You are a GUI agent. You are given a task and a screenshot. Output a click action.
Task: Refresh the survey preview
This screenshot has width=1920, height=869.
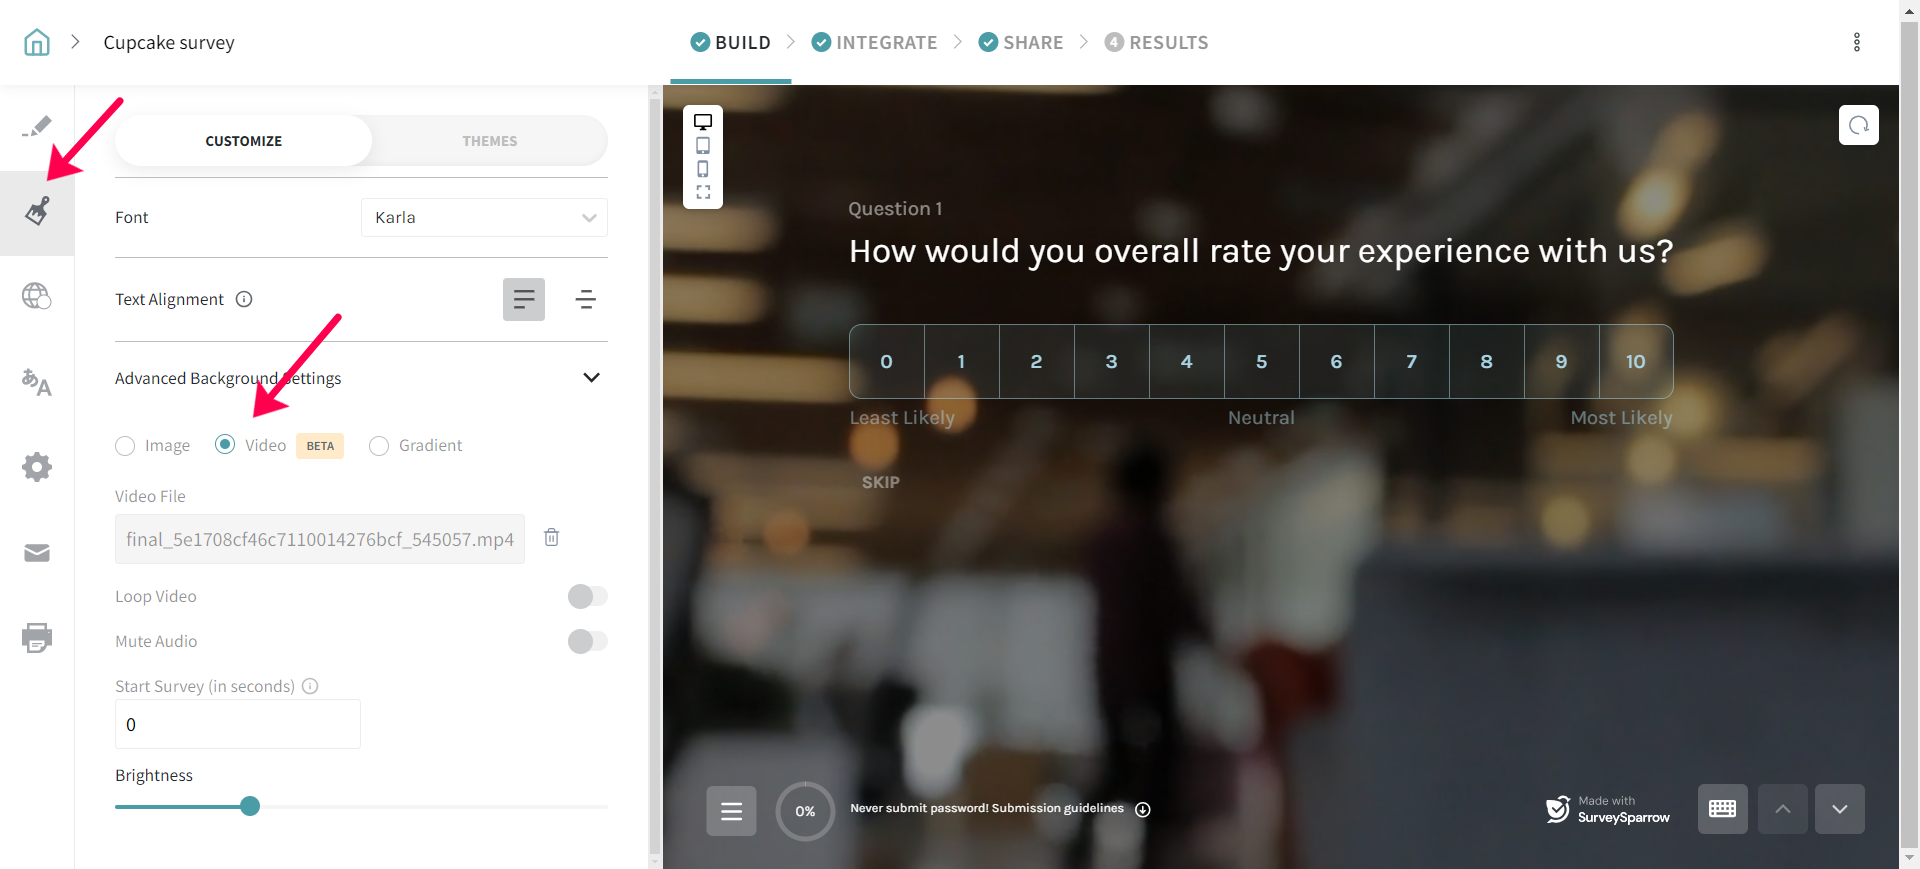[1858, 125]
